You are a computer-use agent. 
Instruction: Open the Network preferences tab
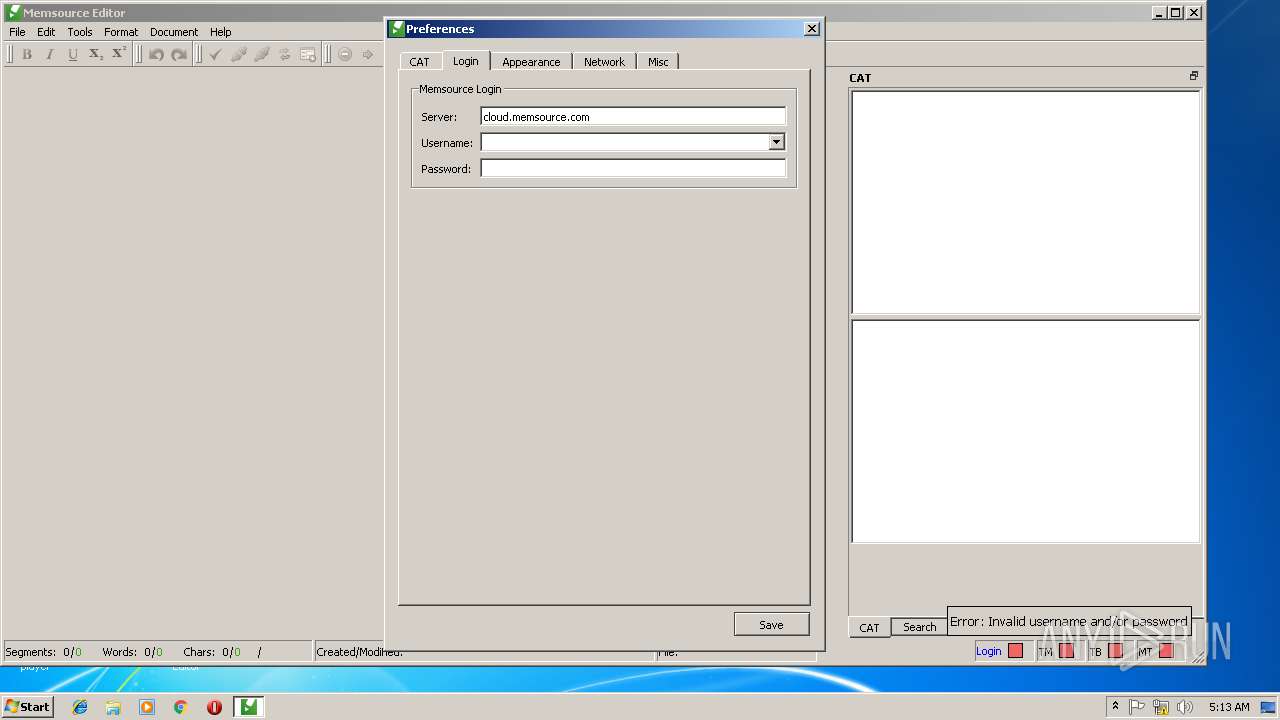click(604, 62)
